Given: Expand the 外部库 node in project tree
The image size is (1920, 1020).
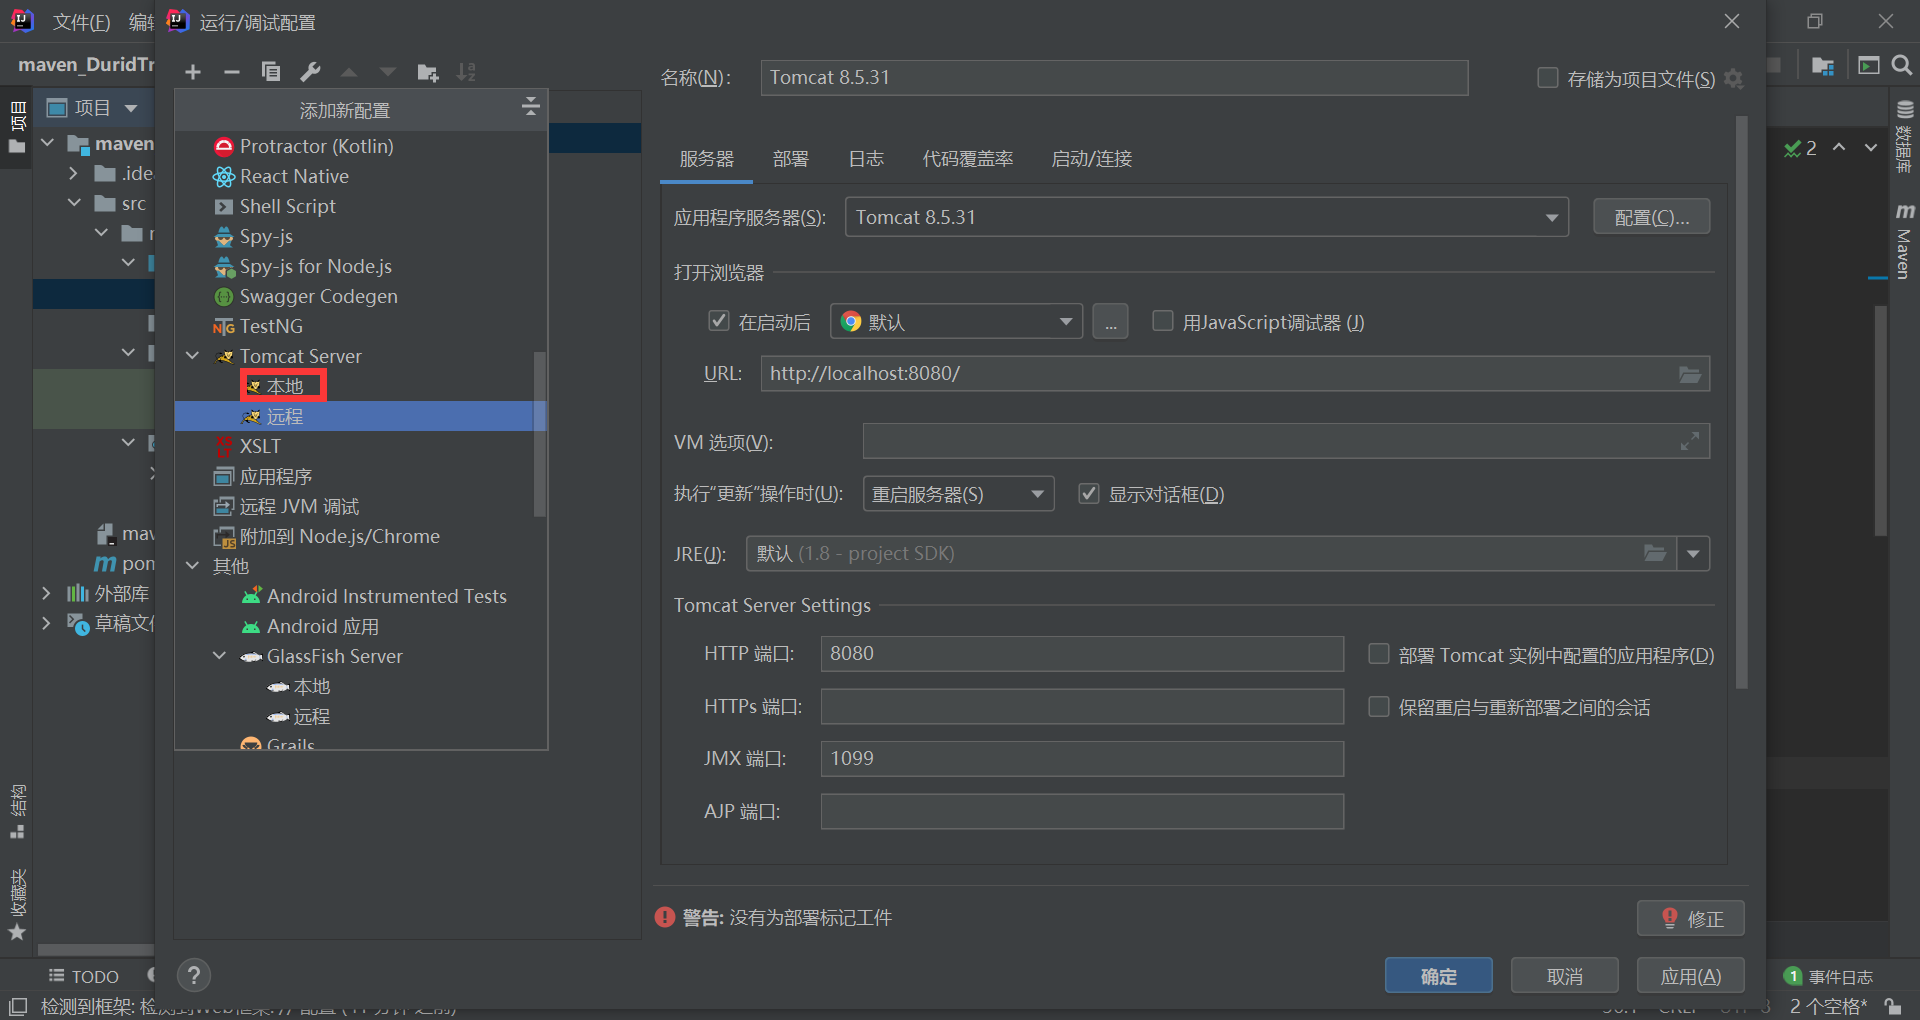Looking at the screenshot, I should click(x=45, y=593).
